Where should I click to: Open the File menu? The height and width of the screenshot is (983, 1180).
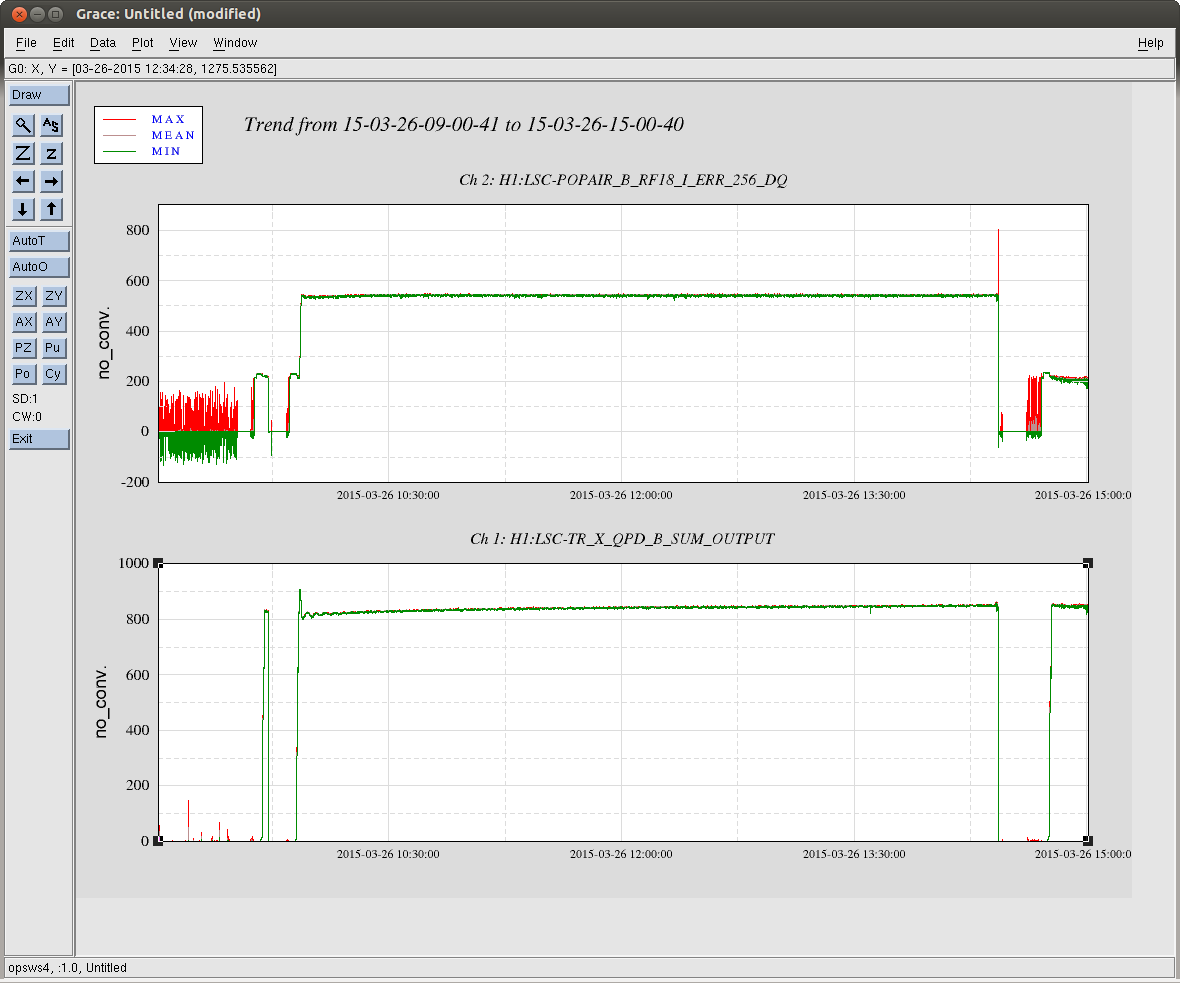(x=26, y=43)
